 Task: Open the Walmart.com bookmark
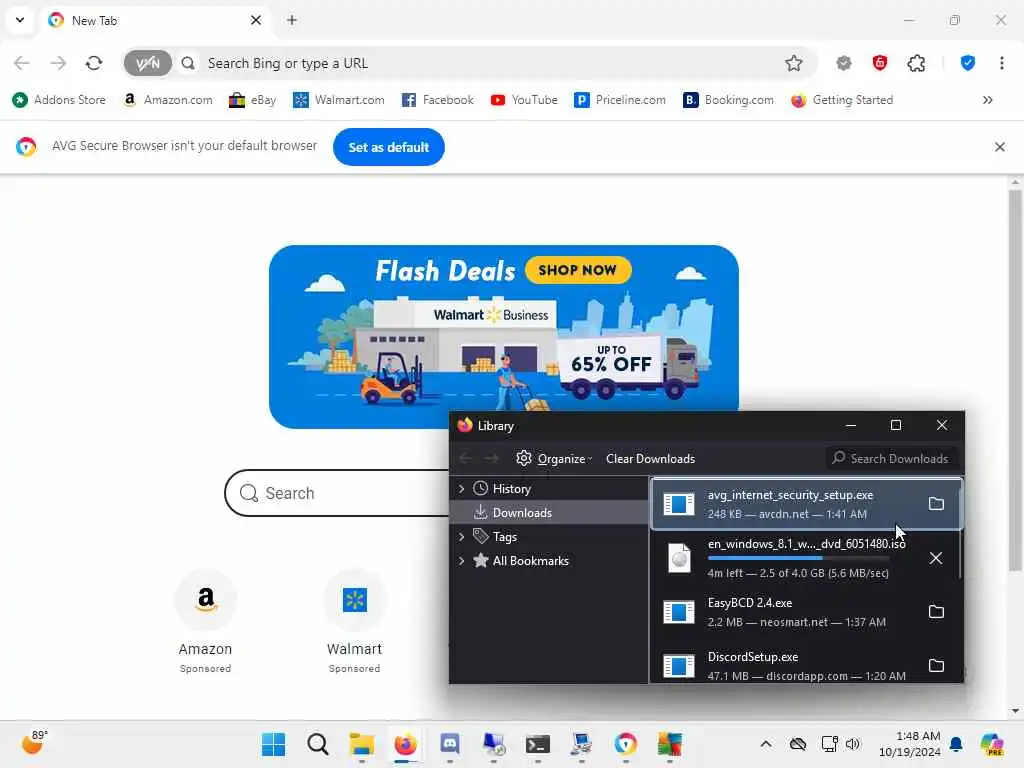[x=339, y=100]
